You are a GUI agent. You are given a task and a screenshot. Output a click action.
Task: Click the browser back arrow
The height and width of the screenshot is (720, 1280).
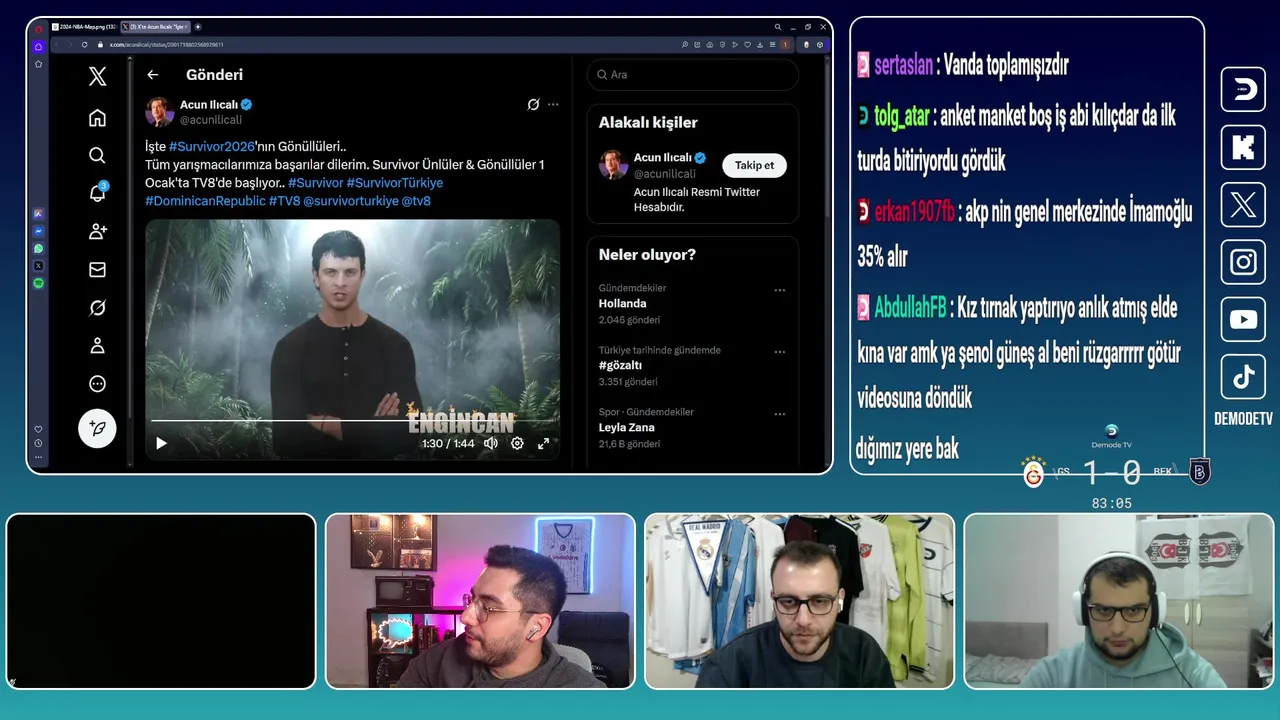[x=56, y=44]
